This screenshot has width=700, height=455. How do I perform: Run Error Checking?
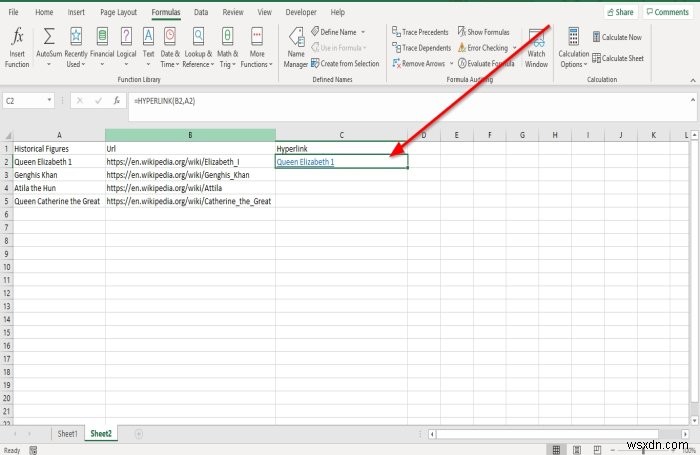pyautogui.click(x=483, y=47)
